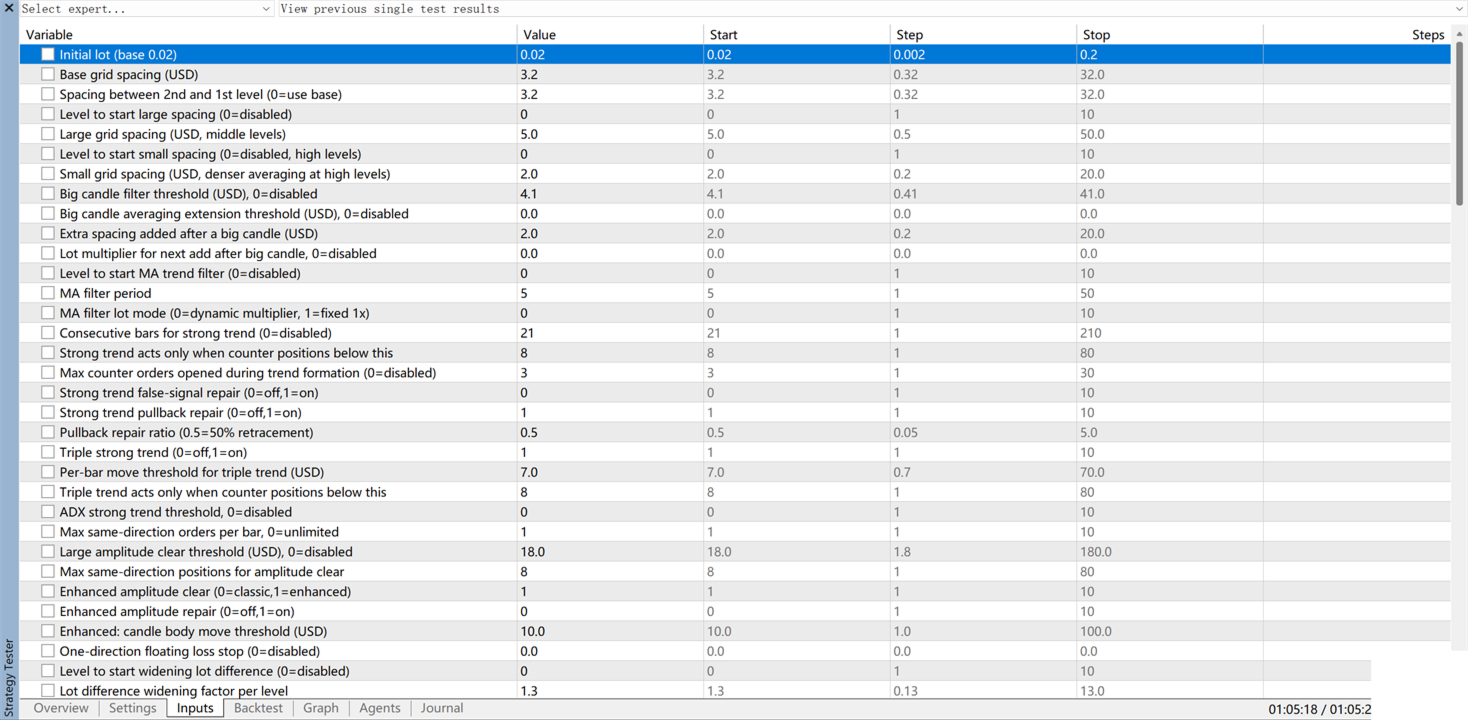This screenshot has width=1468, height=720.
Task: Open the Settings tab
Action: 132,708
